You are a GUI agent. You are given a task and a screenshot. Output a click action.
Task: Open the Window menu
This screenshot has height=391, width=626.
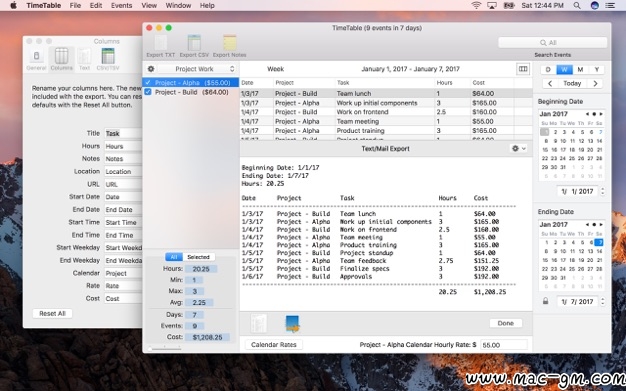tap(178, 6)
